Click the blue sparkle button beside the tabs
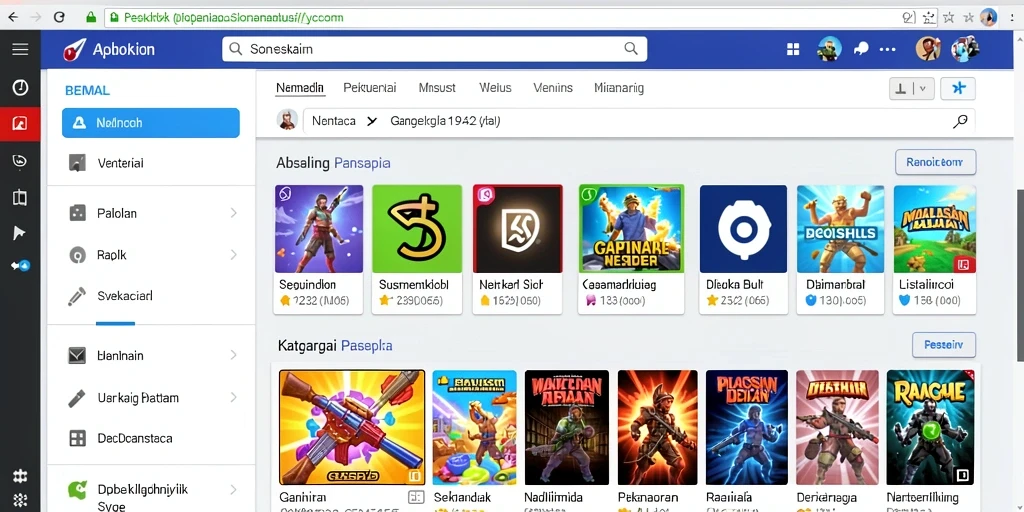 (958, 88)
